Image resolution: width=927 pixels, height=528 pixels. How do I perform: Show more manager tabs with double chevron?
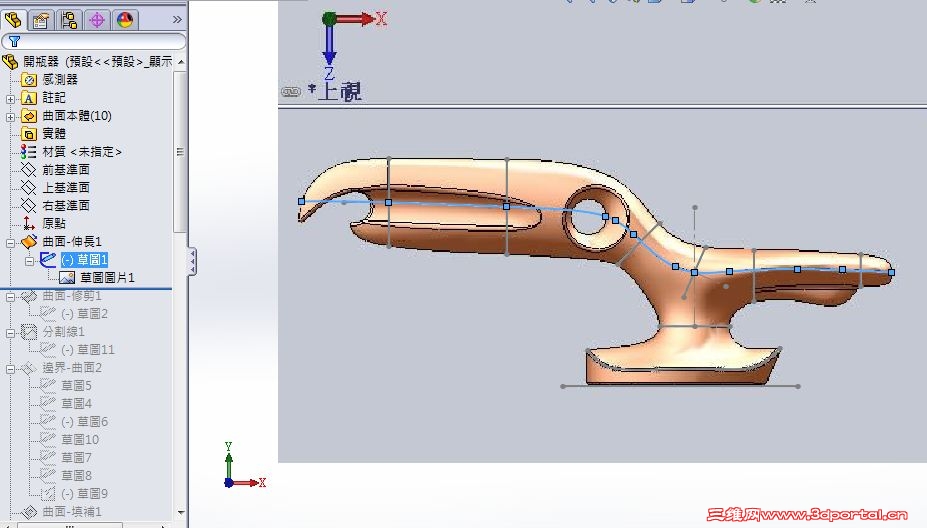(x=177, y=20)
